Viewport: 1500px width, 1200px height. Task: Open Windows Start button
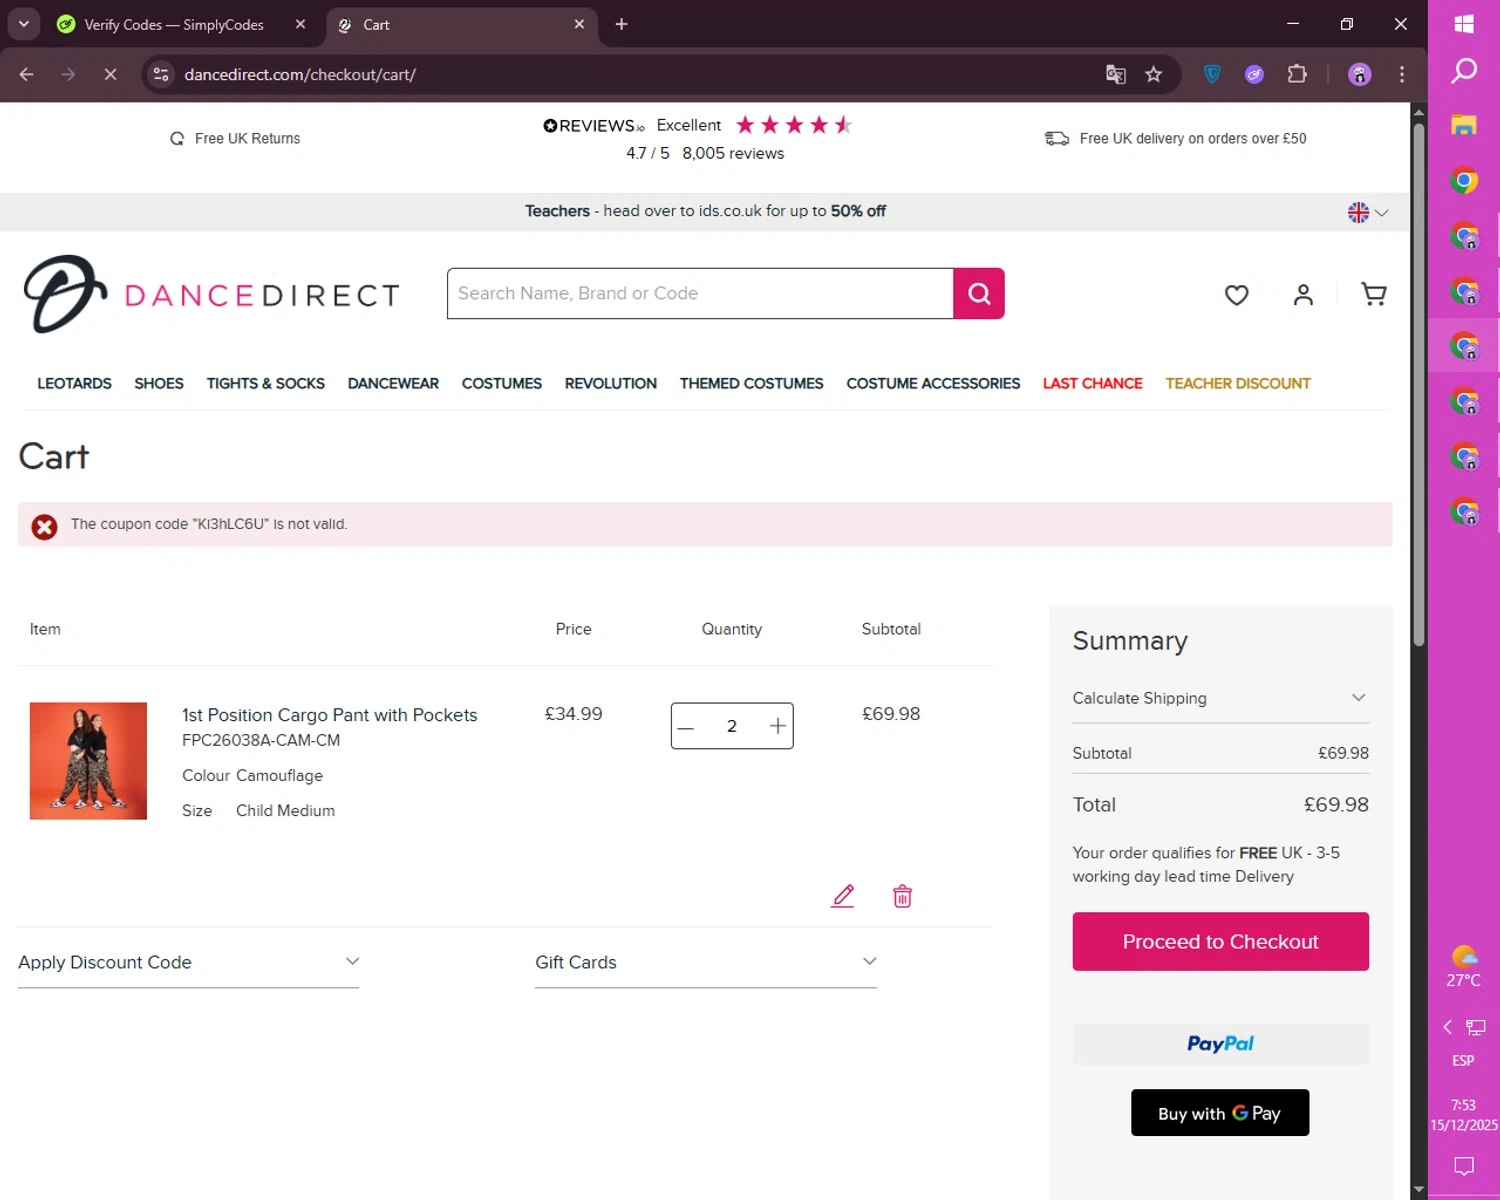coord(1464,24)
